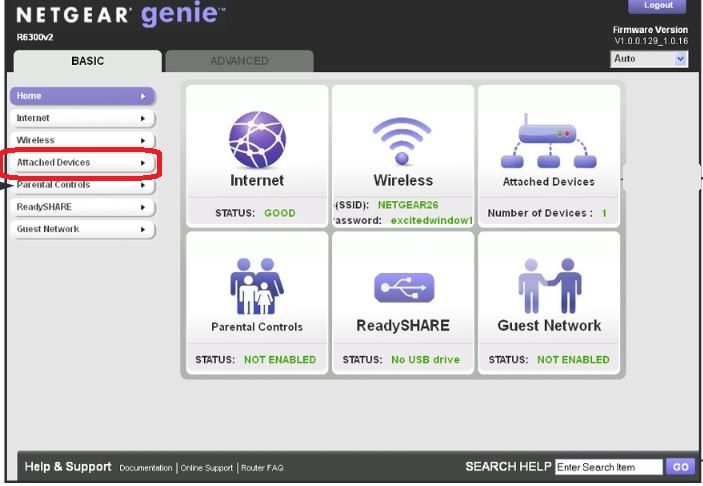Click the GO search button
Screen dimensions: 703x486
coord(680,467)
